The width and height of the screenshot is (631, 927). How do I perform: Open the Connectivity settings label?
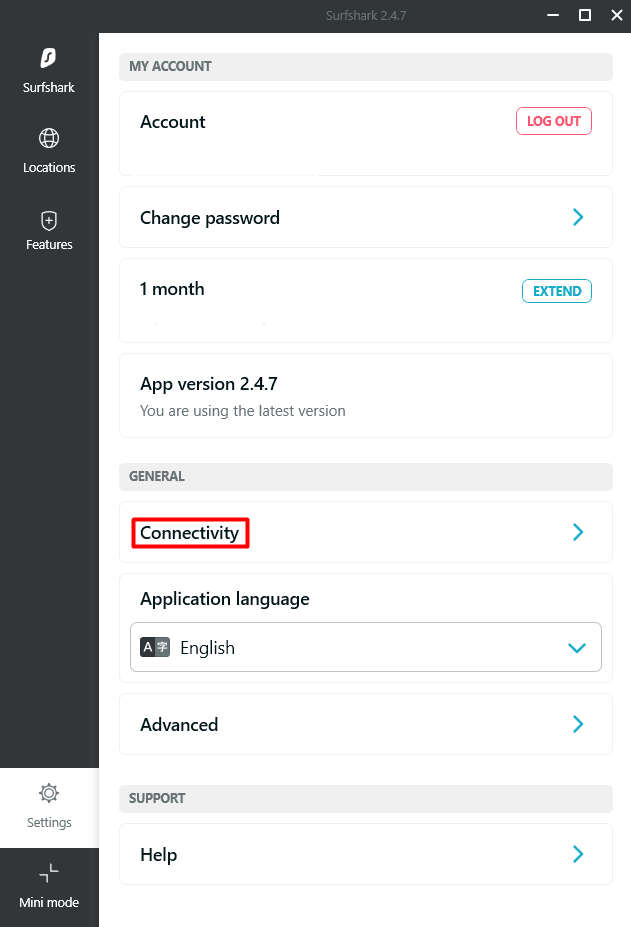click(x=190, y=533)
